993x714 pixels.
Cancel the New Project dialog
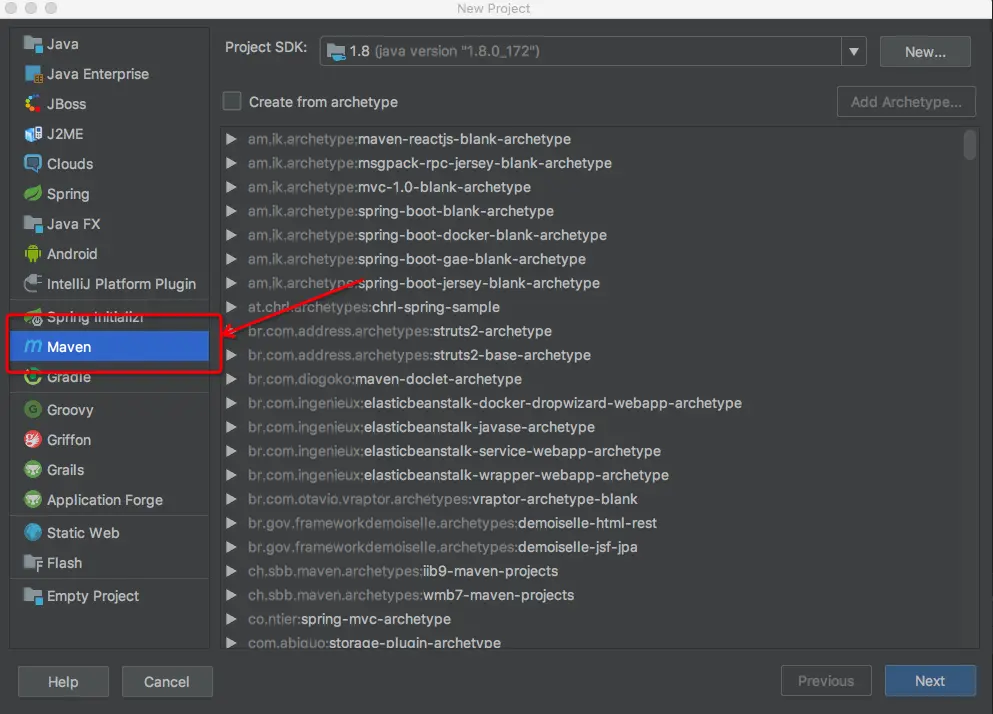pyautogui.click(x=167, y=682)
